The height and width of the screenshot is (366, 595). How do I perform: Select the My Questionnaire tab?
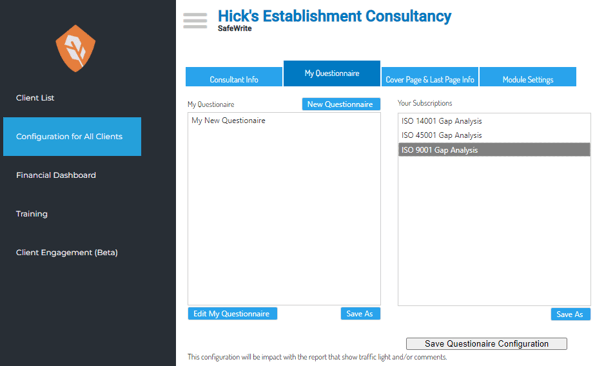coord(332,74)
